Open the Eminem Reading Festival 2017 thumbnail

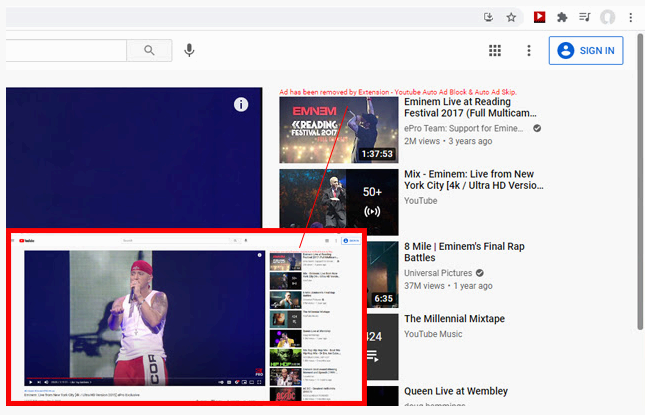(x=339, y=130)
